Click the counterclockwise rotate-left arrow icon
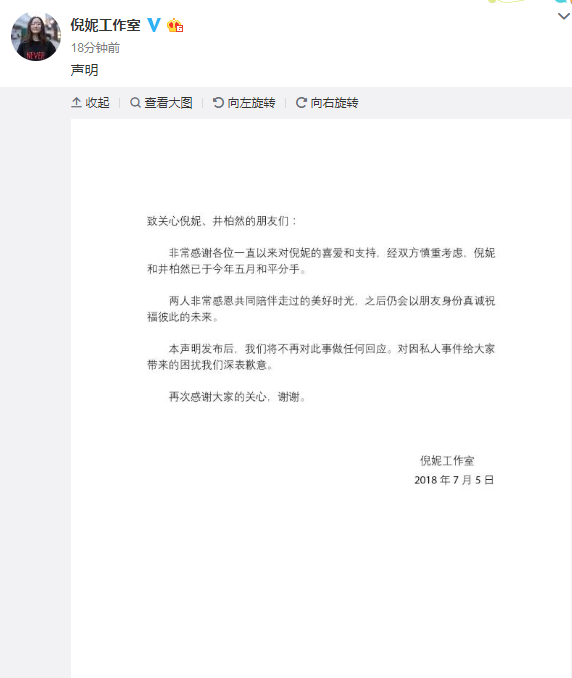 [x=218, y=102]
